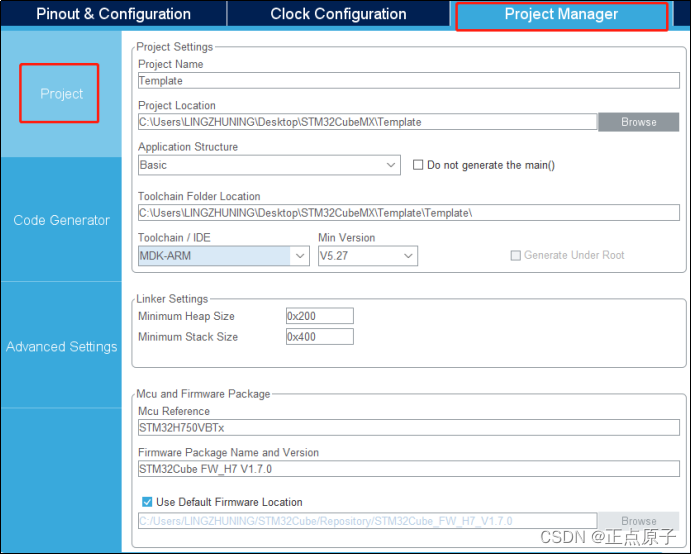The image size is (692, 555).
Task: Select the Project Manager tab
Action: pos(561,14)
